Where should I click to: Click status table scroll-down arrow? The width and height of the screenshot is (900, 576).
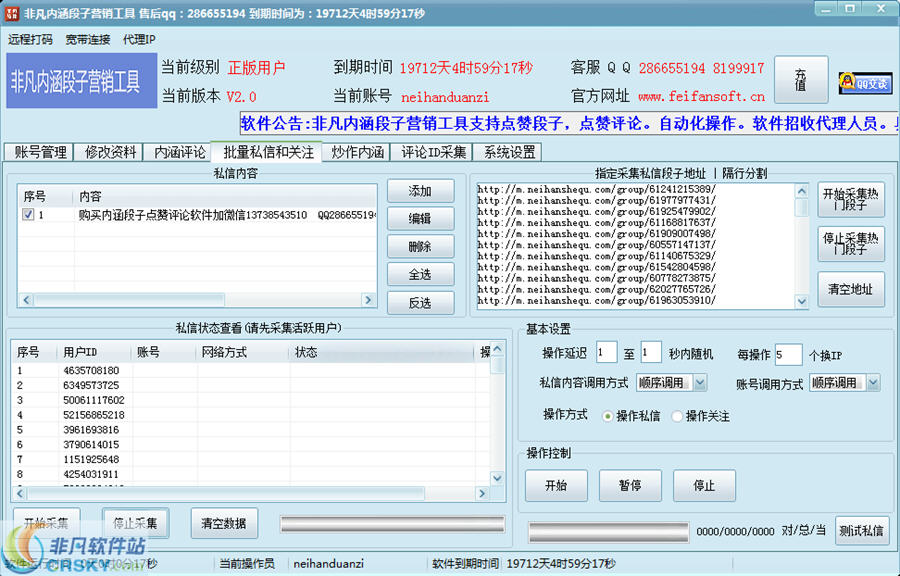497,478
